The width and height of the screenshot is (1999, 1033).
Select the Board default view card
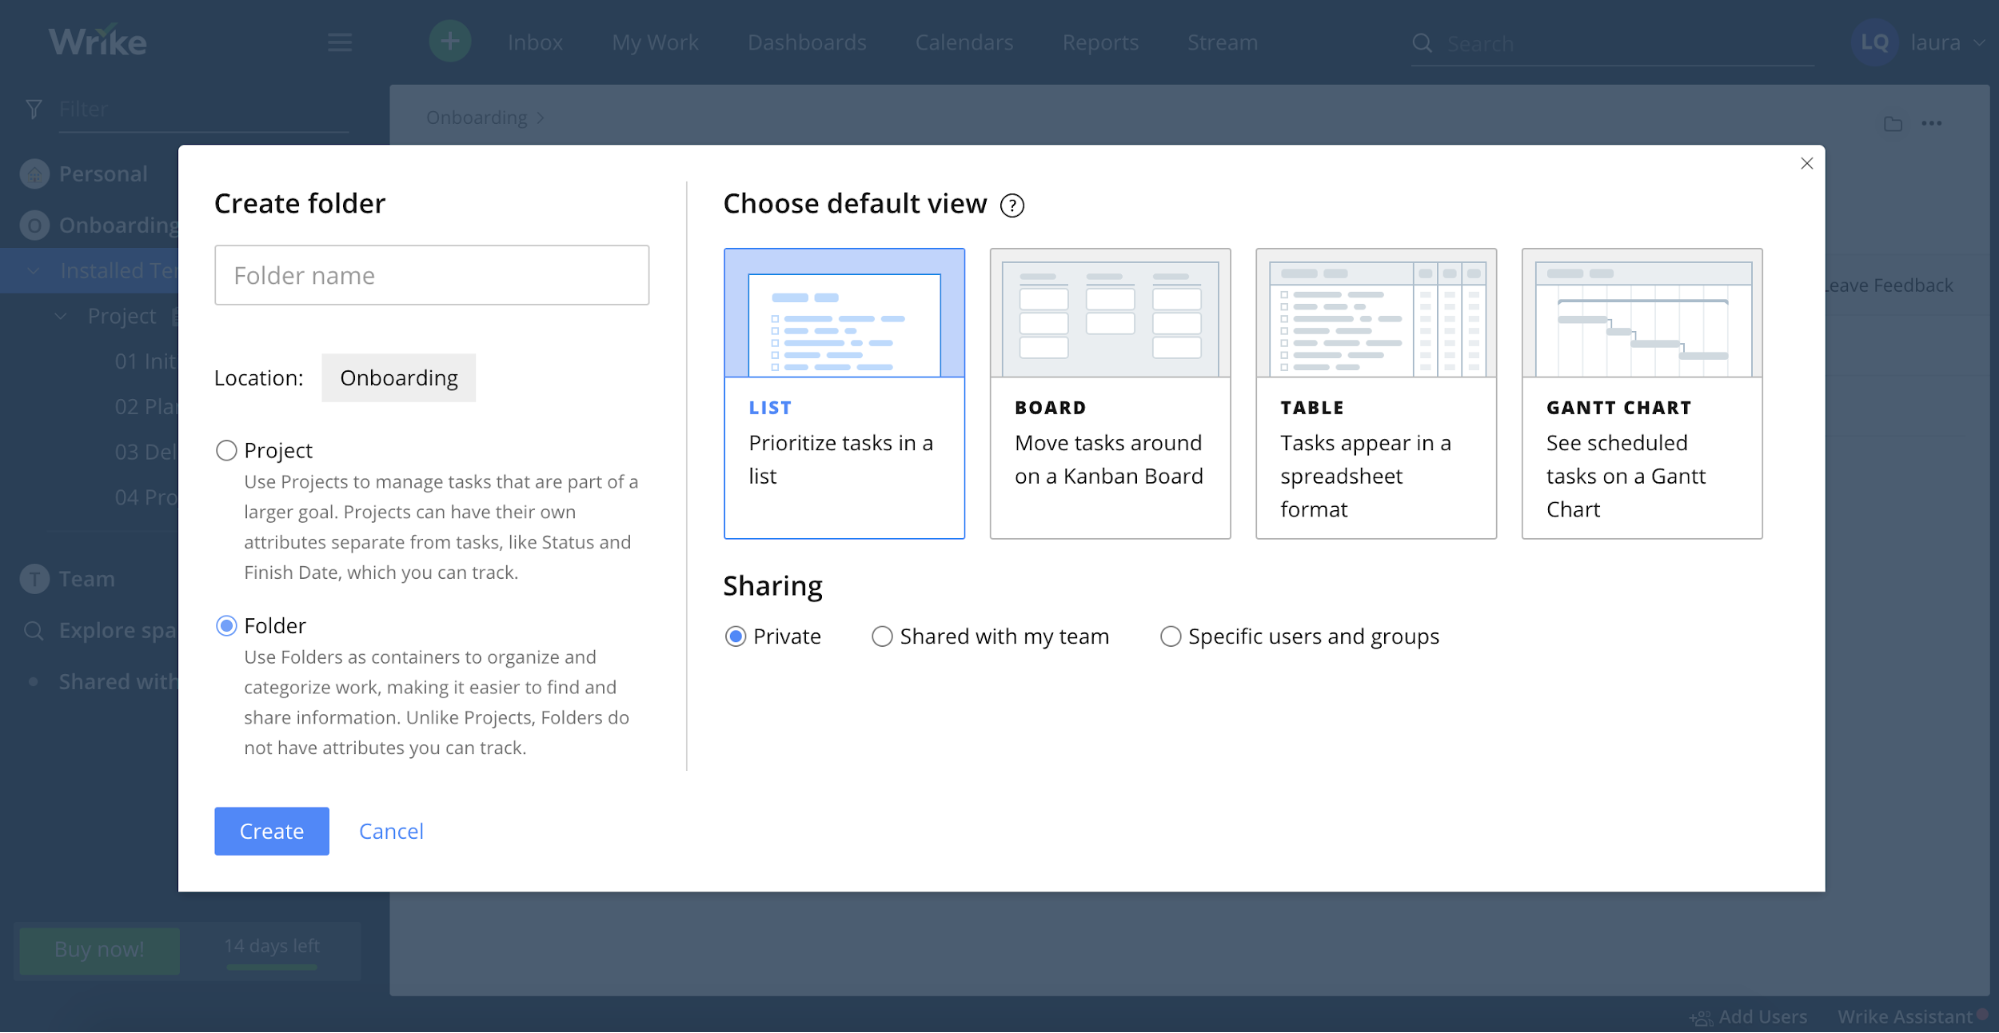click(x=1110, y=393)
